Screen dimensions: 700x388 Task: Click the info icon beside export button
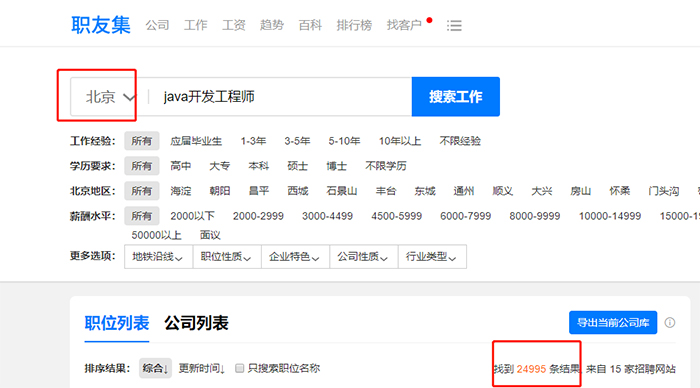670,322
